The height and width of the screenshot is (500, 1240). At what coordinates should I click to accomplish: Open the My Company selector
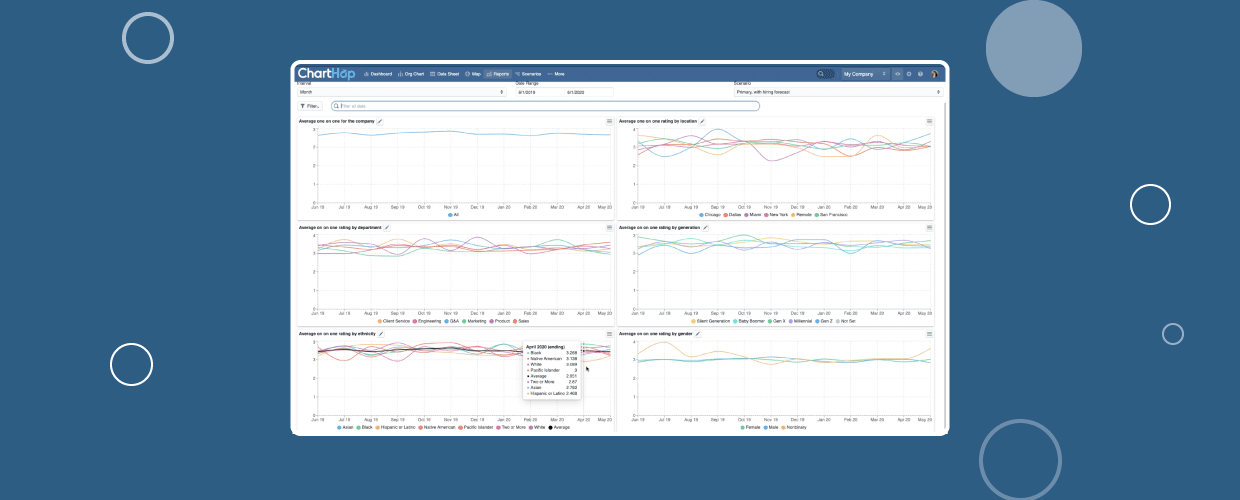click(x=865, y=74)
